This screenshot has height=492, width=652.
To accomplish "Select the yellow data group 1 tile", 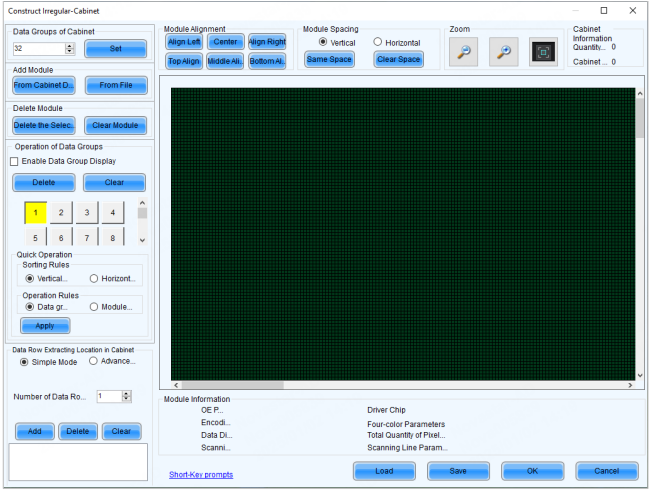I will pos(35,212).
